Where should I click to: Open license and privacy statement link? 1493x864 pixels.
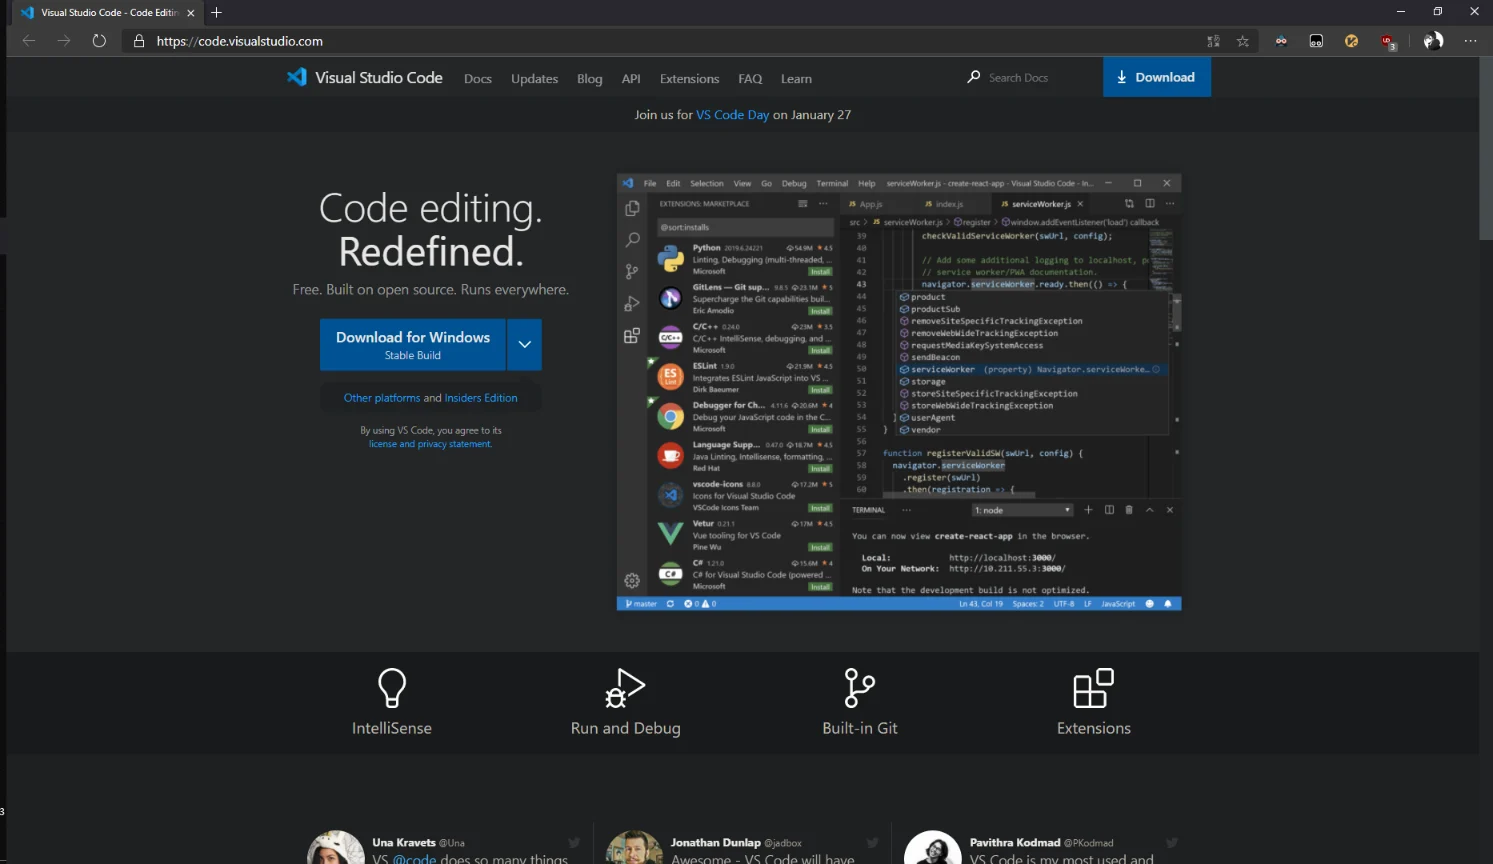coord(430,444)
